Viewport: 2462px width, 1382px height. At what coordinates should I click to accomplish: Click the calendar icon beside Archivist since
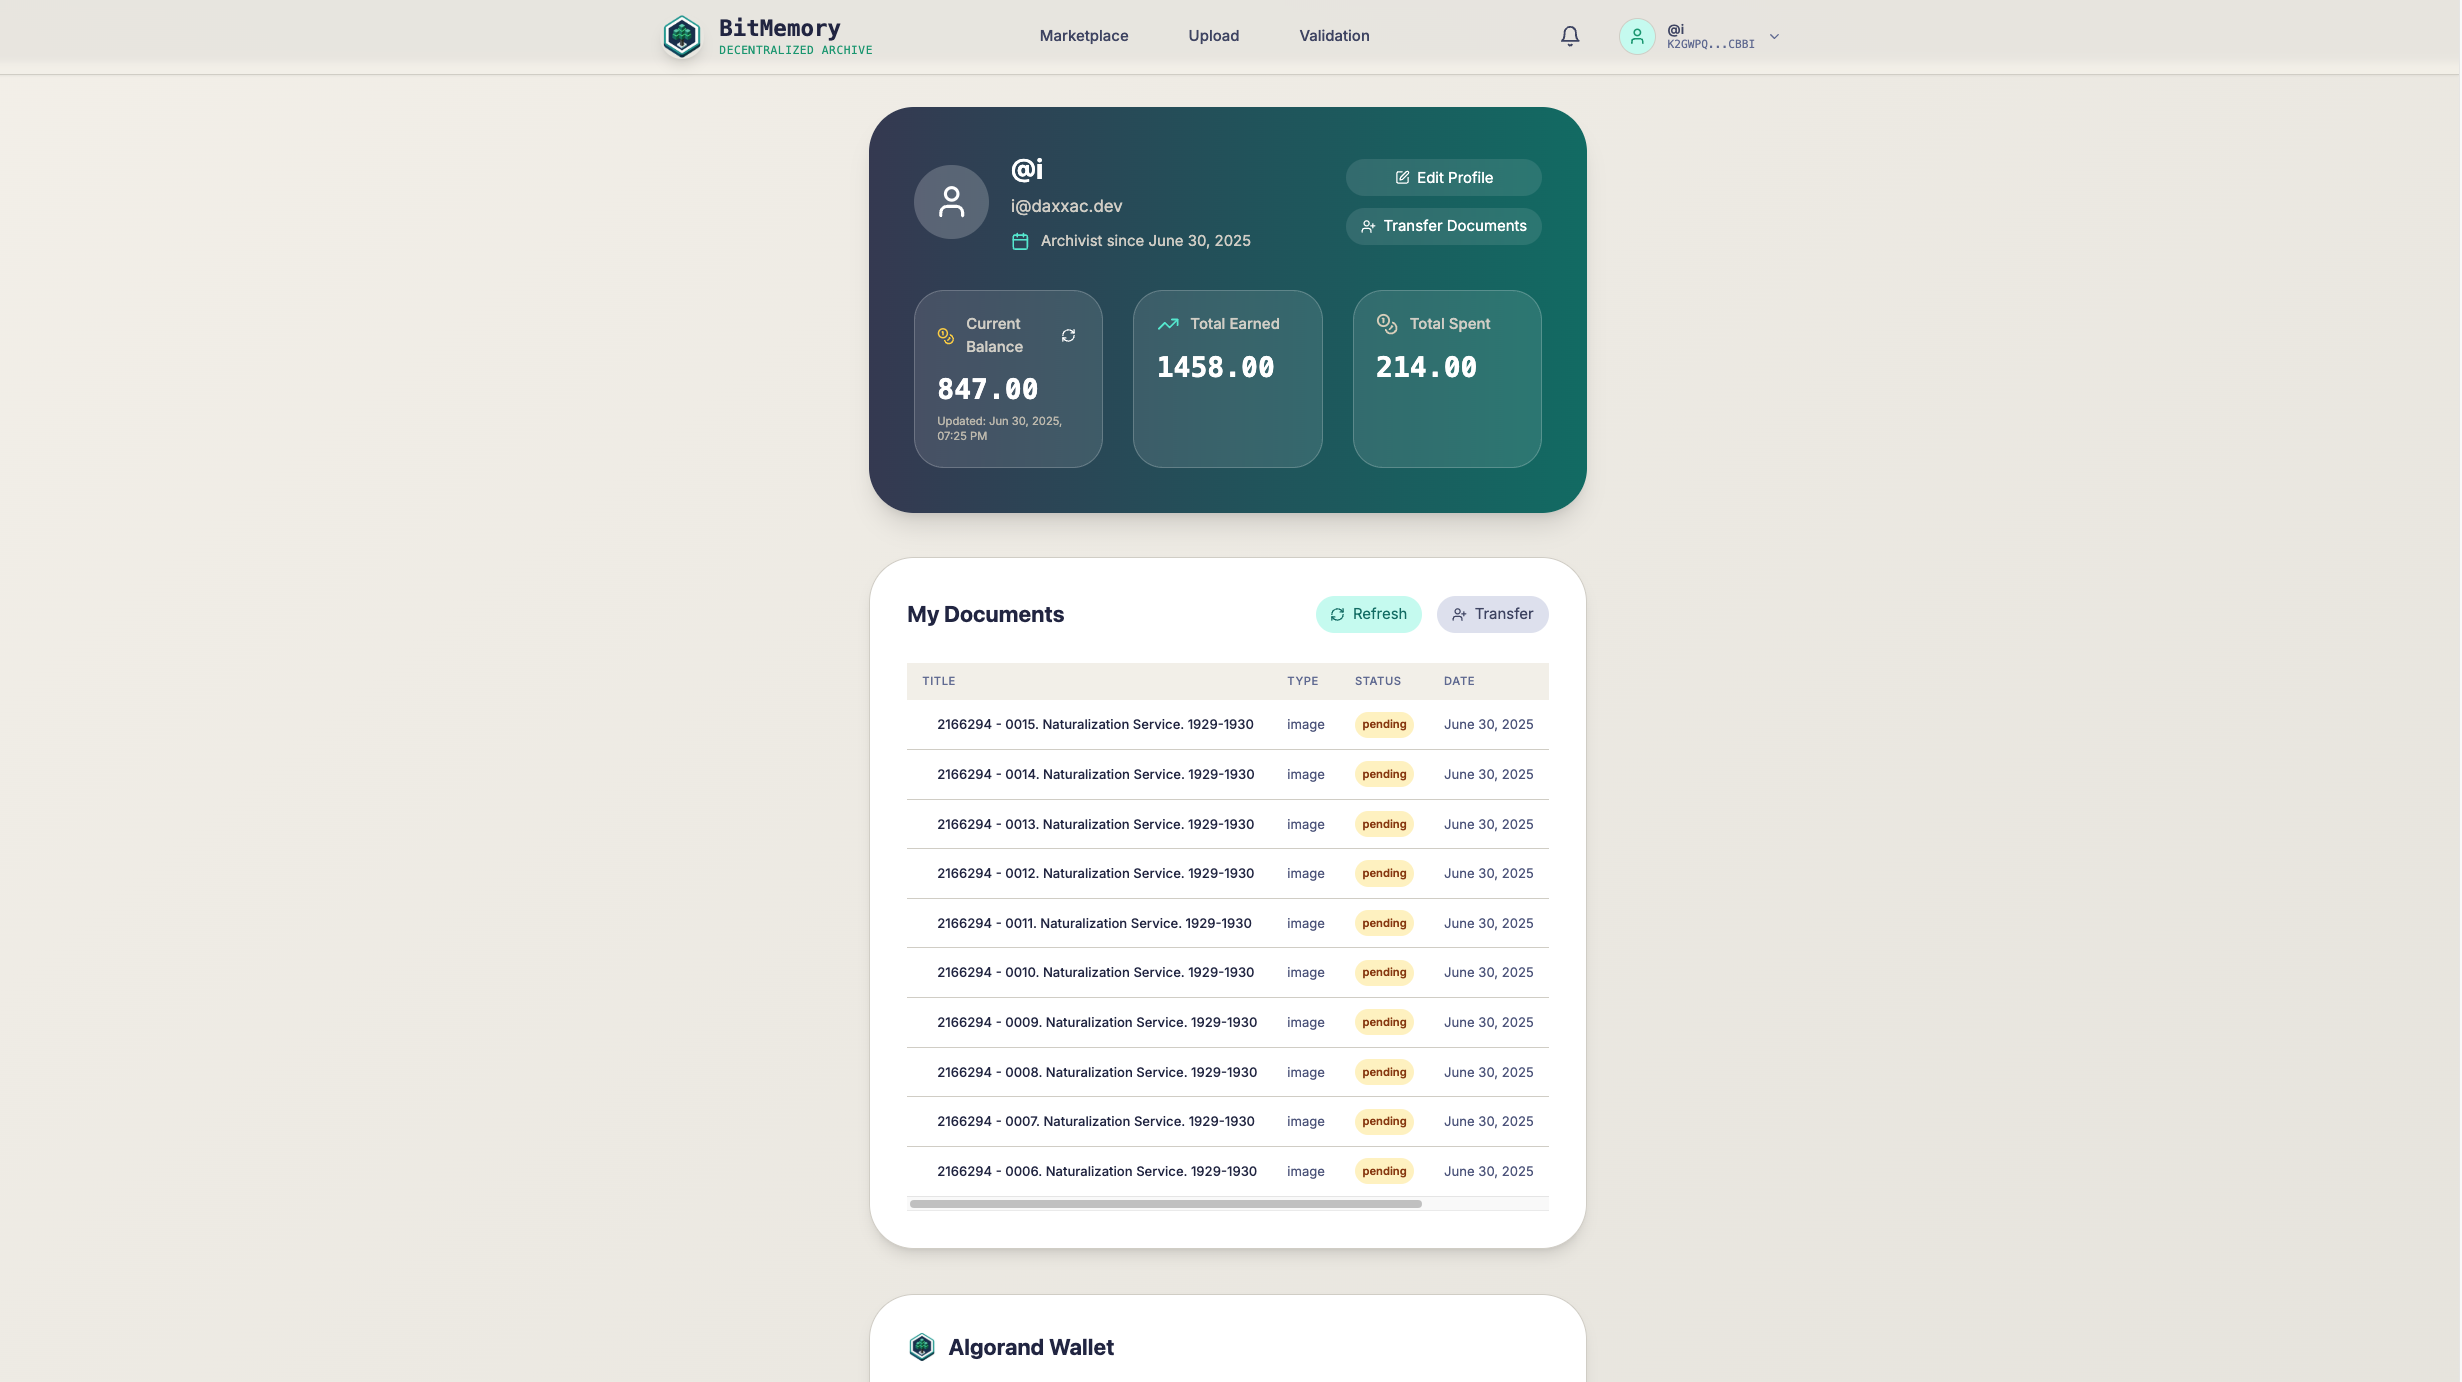pos(1019,241)
